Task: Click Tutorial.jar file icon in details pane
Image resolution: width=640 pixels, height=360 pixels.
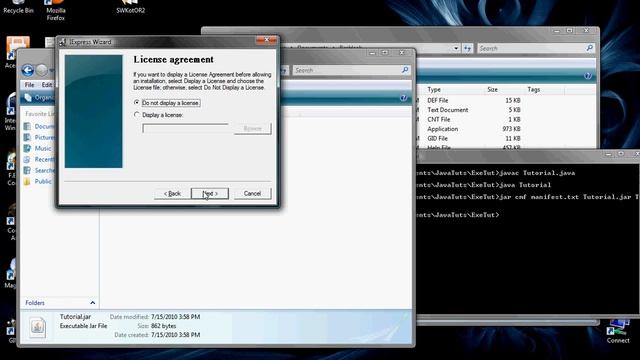Action: point(38,327)
